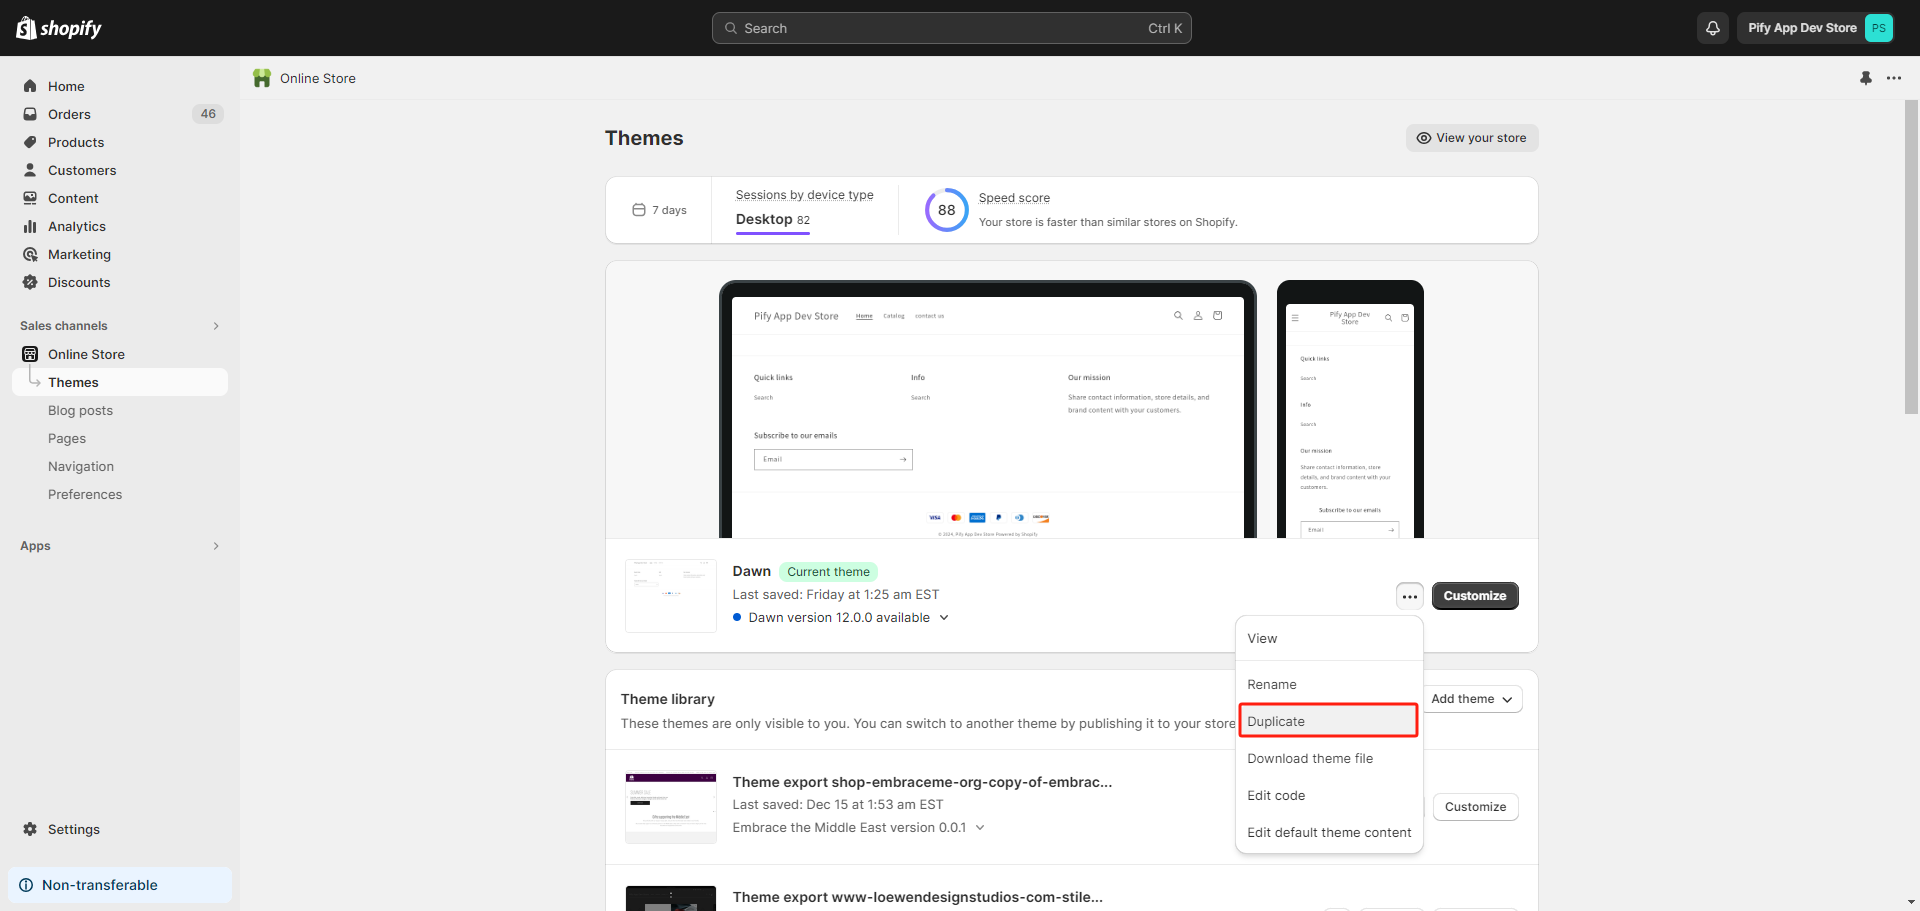
Task: Click the Settings gear icon
Action: pos(30,829)
